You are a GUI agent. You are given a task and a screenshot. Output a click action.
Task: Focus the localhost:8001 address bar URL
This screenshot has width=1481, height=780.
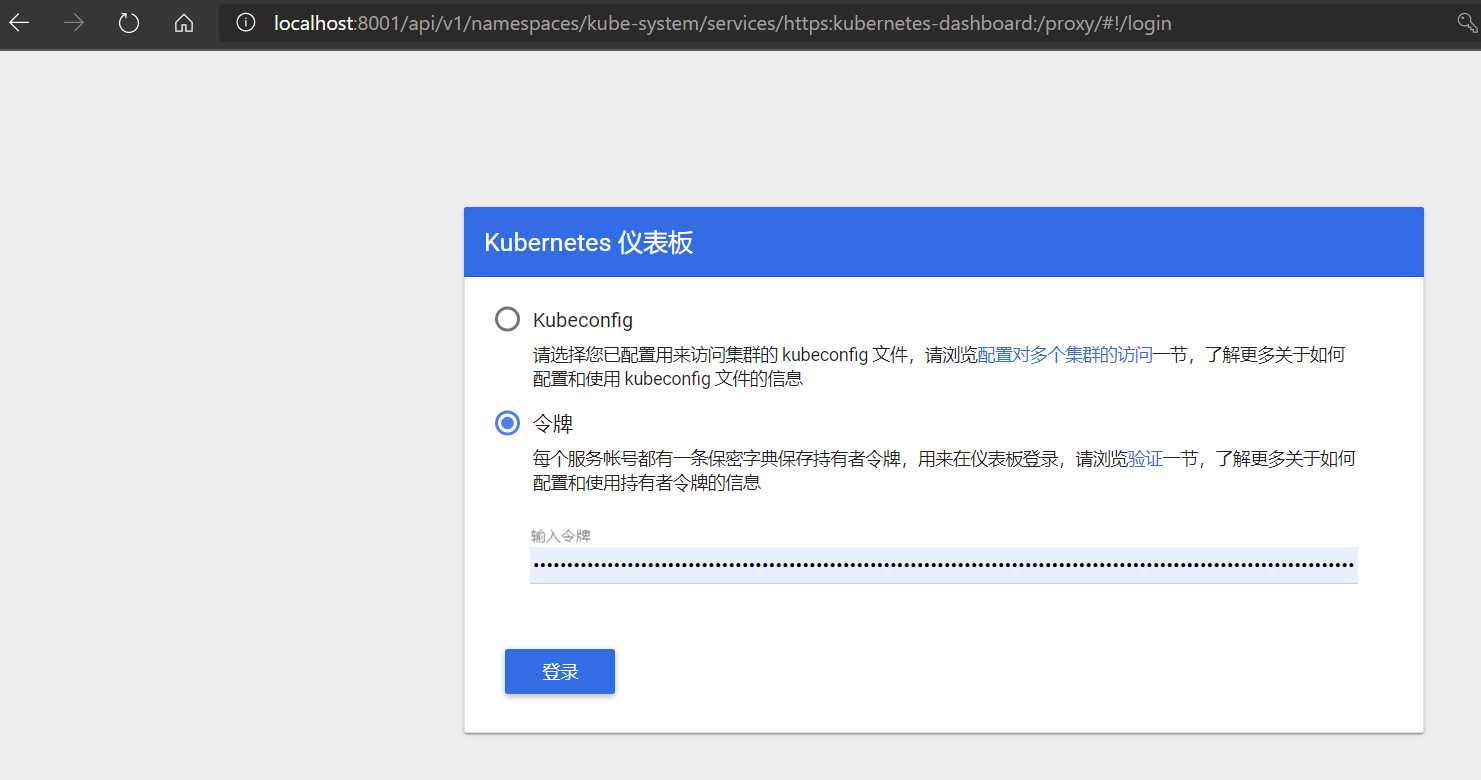click(722, 23)
